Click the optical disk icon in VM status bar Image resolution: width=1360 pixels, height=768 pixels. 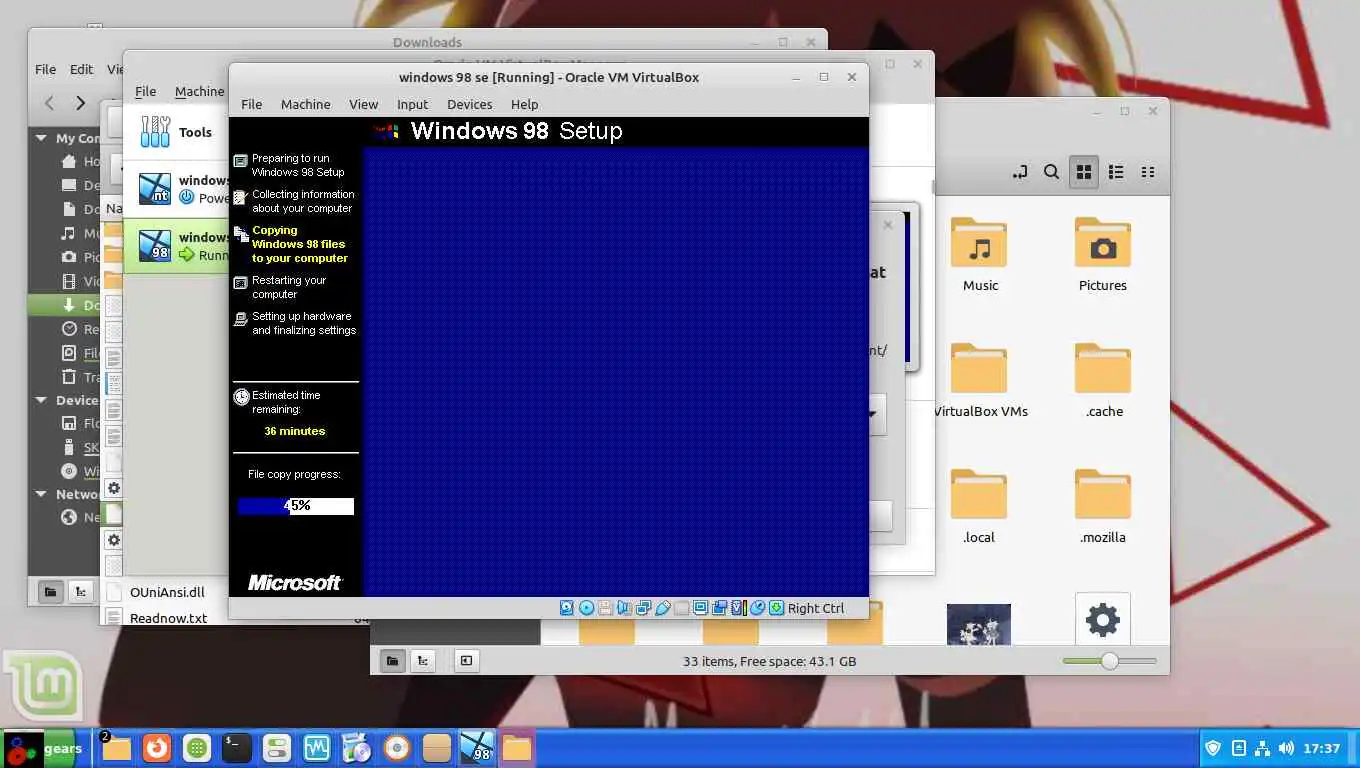coord(586,608)
